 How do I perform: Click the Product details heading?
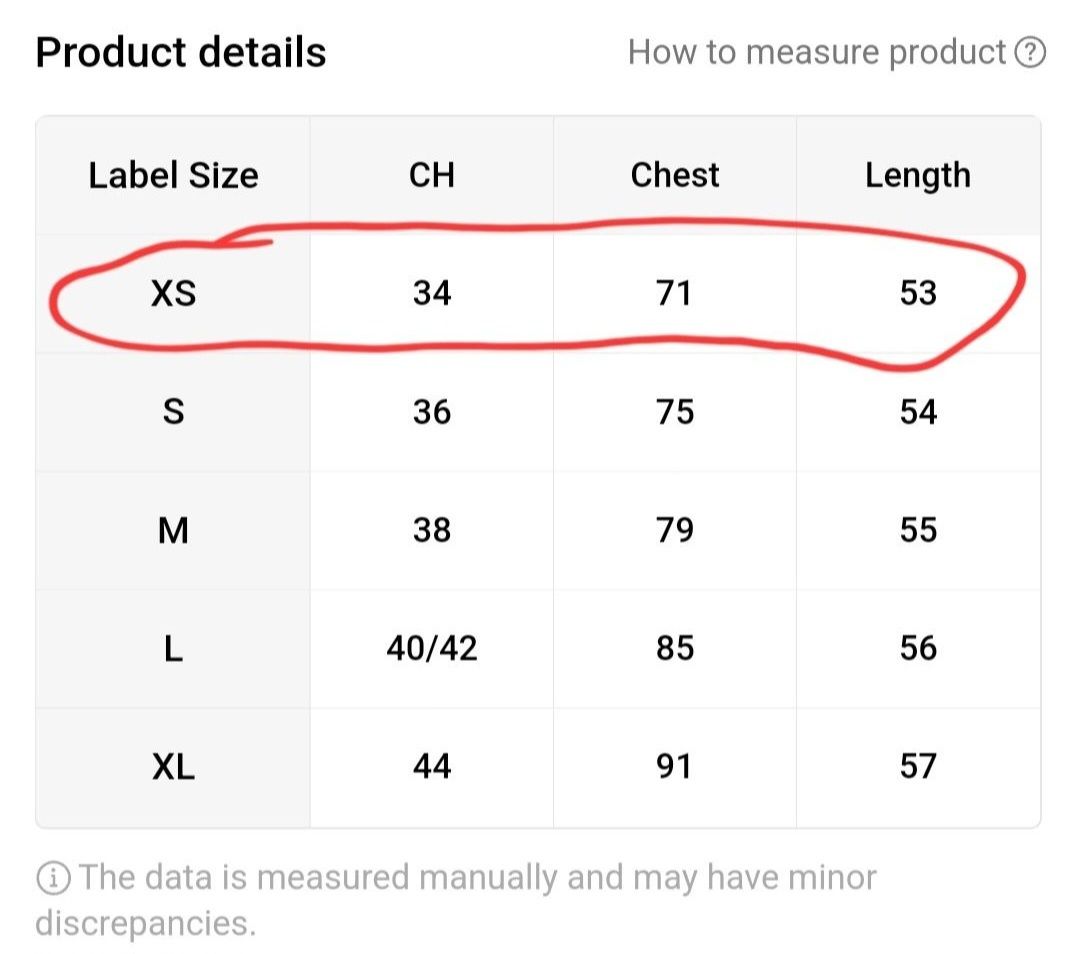click(180, 53)
